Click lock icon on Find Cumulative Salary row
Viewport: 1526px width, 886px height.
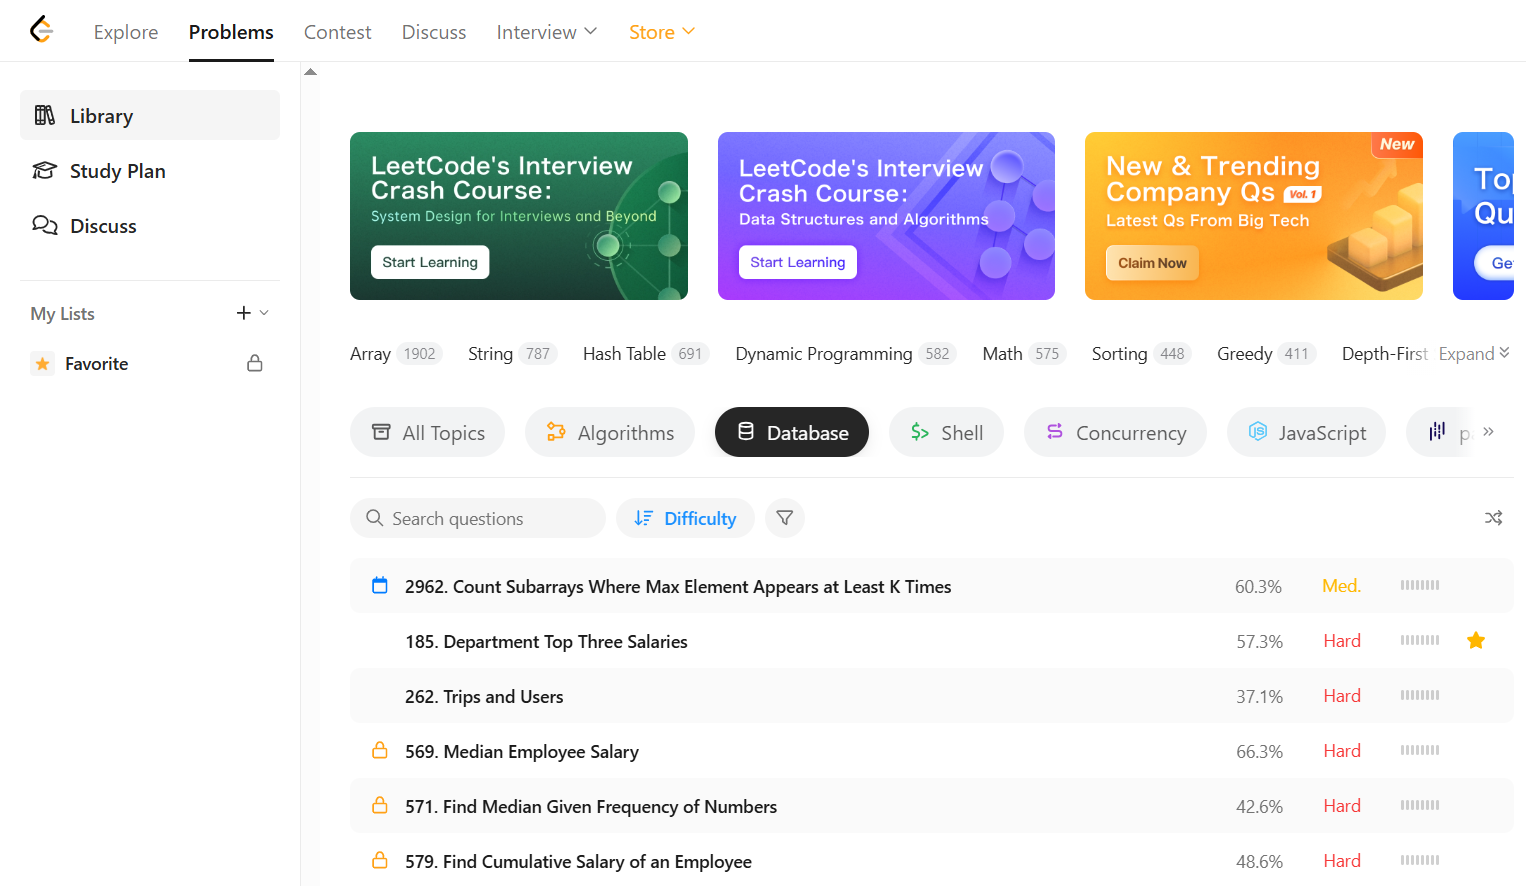[x=380, y=860]
